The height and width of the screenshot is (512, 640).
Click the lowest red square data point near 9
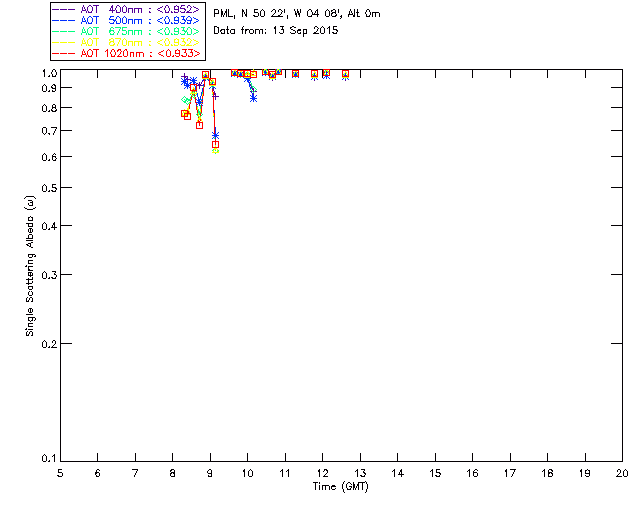point(216,145)
